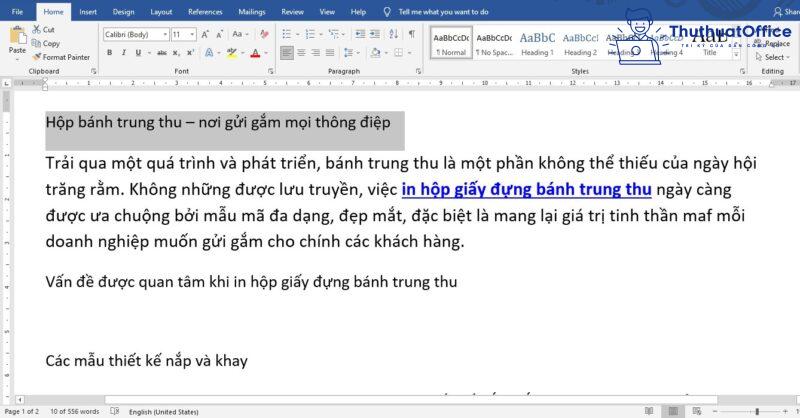Center the selected paragraph

(302, 53)
